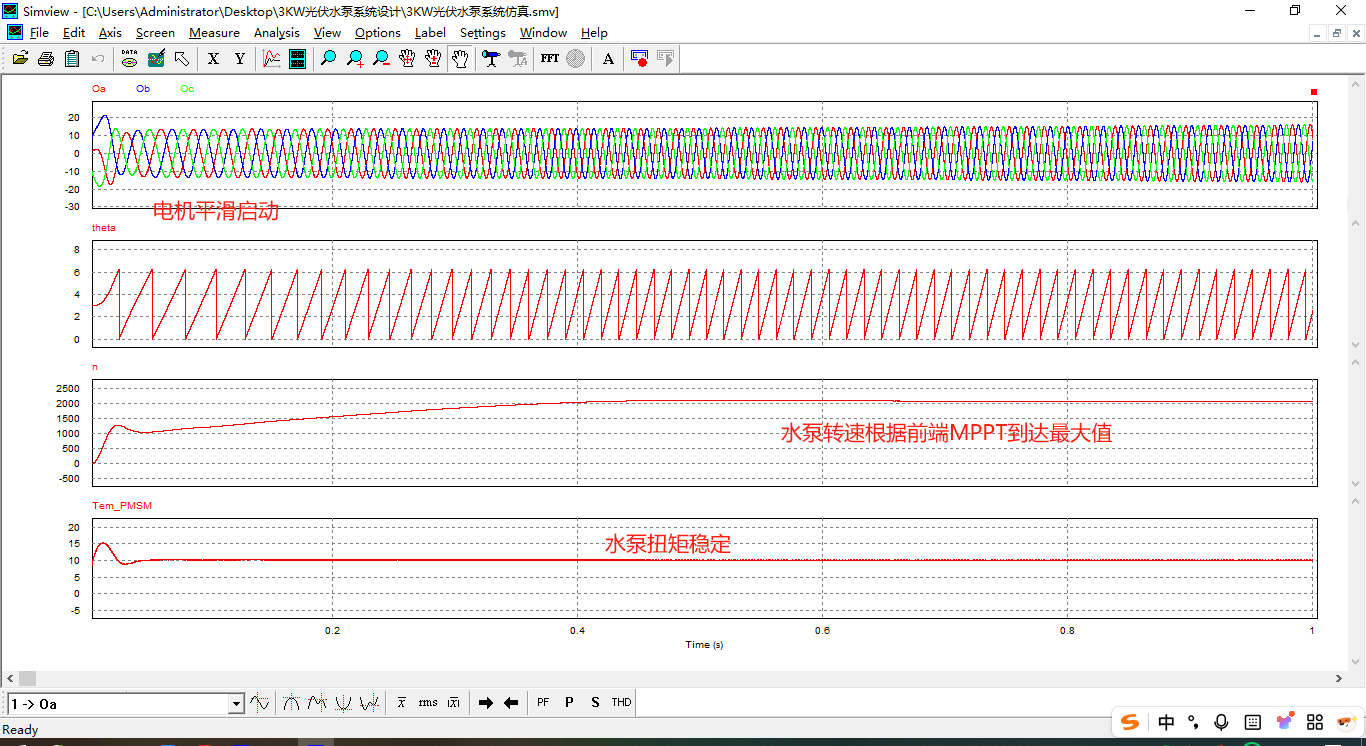Screen dimensions: 1366x746
Task: Click the red marker square above plot
Action: point(1314,92)
